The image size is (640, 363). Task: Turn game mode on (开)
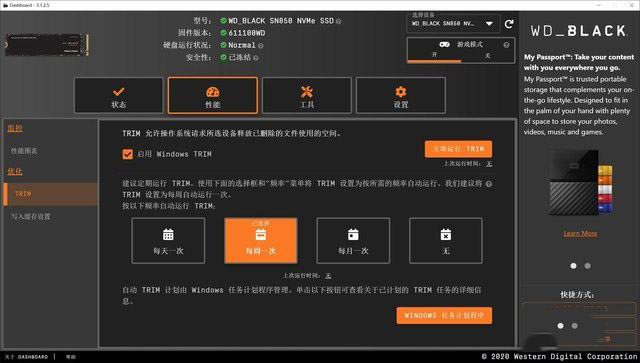(434, 55)
